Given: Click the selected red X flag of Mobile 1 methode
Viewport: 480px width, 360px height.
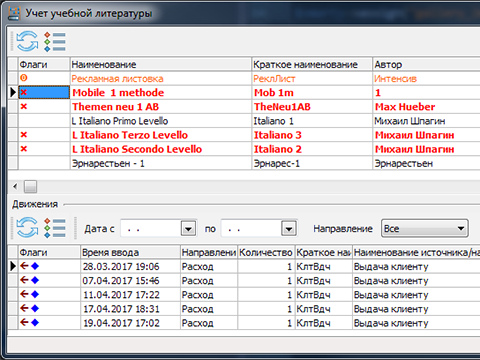Looking at the screenshot, I should click(x=24, y=92).
